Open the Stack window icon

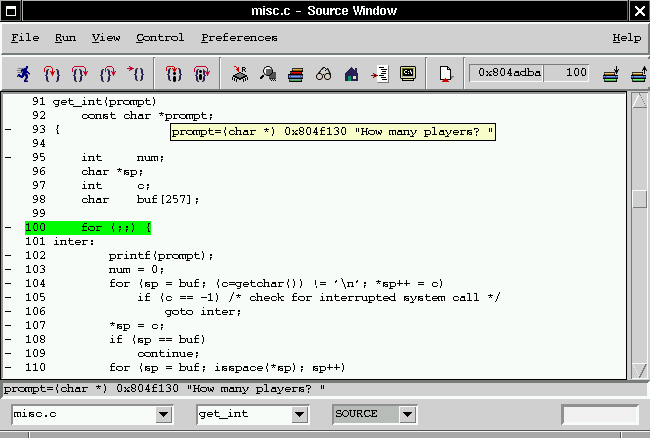296,73
